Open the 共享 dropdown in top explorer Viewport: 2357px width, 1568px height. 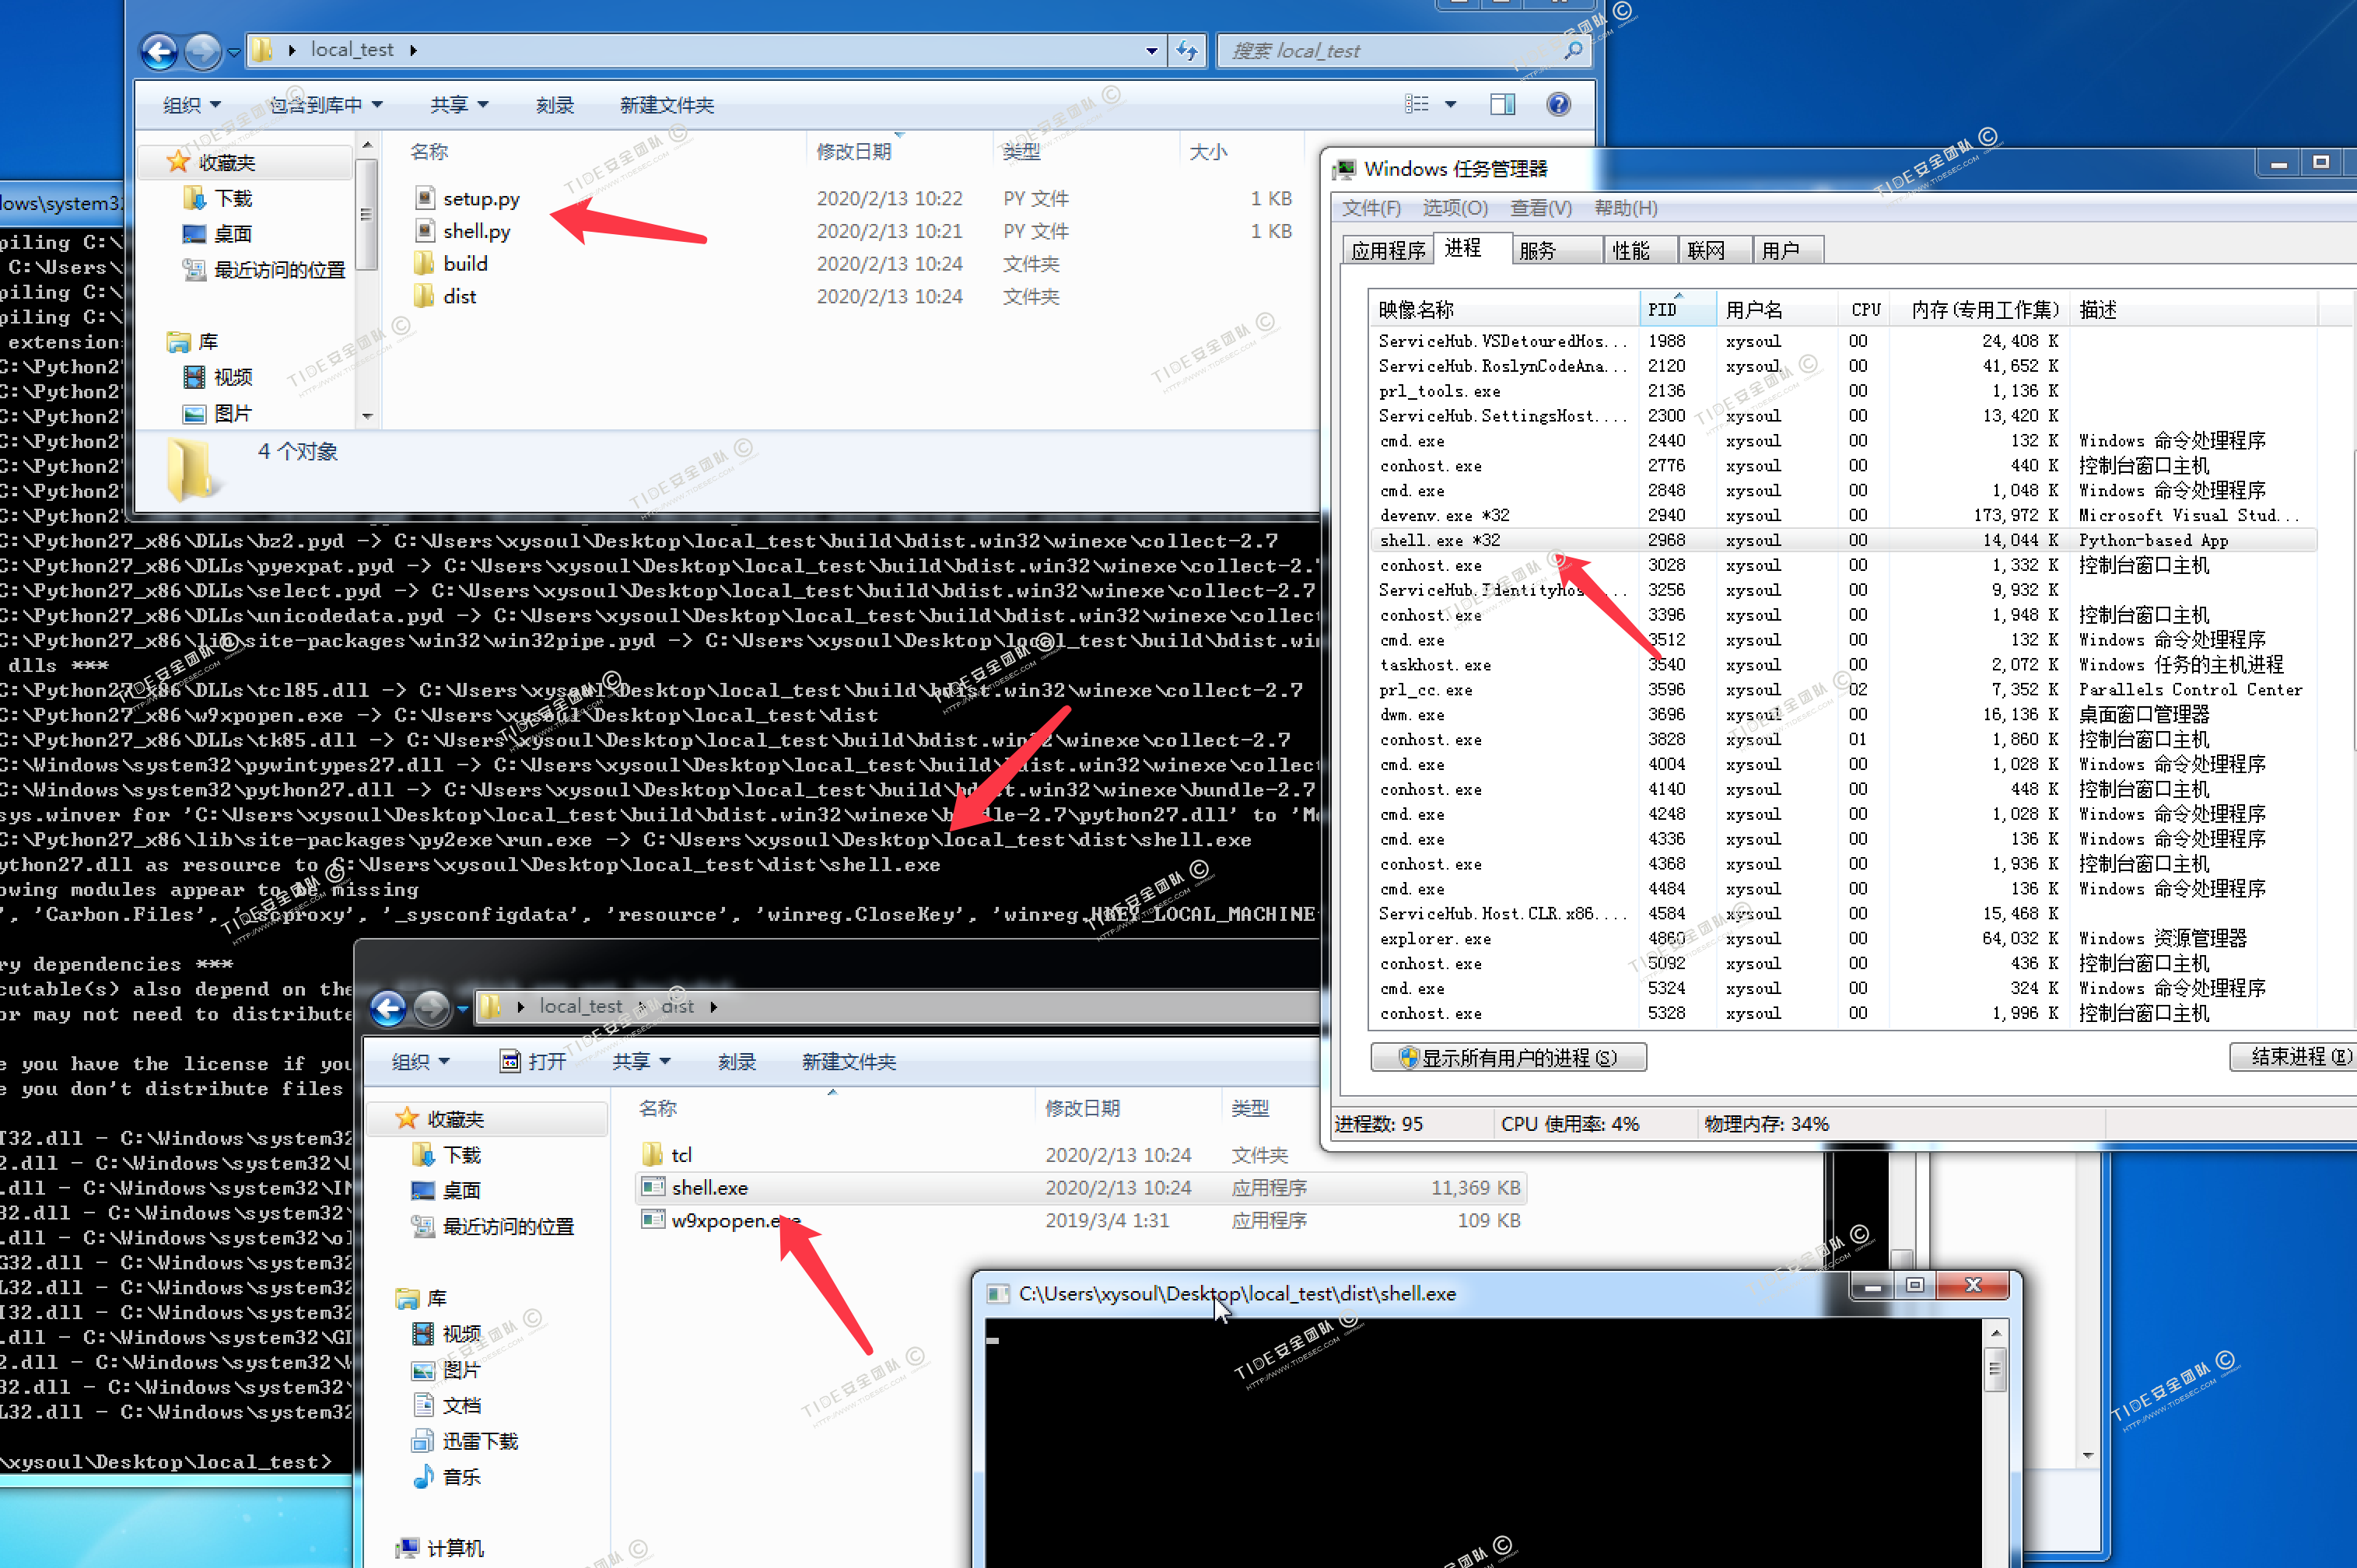pos(459,105)
